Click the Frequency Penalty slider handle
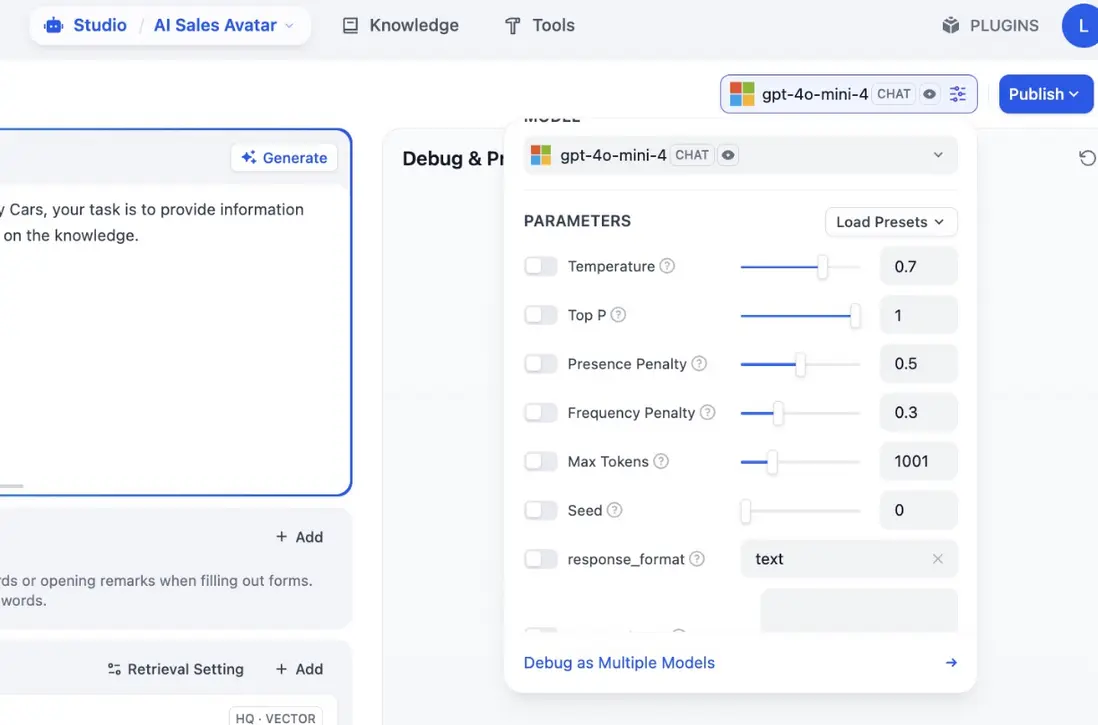The height and width of the screenshot is (725, 1098). (778, 413)
